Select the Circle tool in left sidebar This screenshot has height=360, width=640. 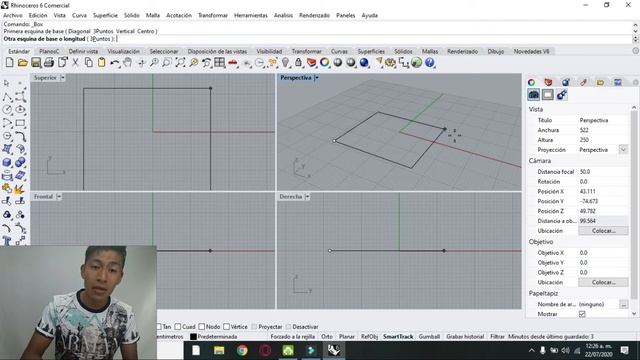click(x=7, y=110)
